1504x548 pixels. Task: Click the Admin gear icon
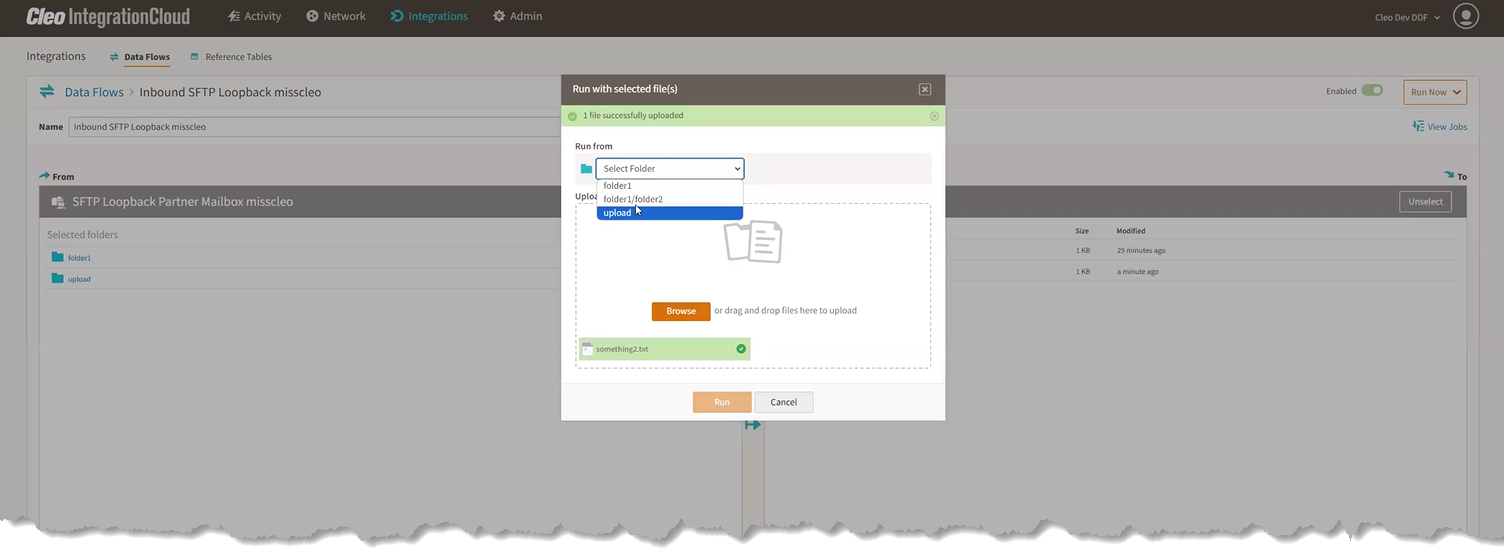[x=499, y=16]
